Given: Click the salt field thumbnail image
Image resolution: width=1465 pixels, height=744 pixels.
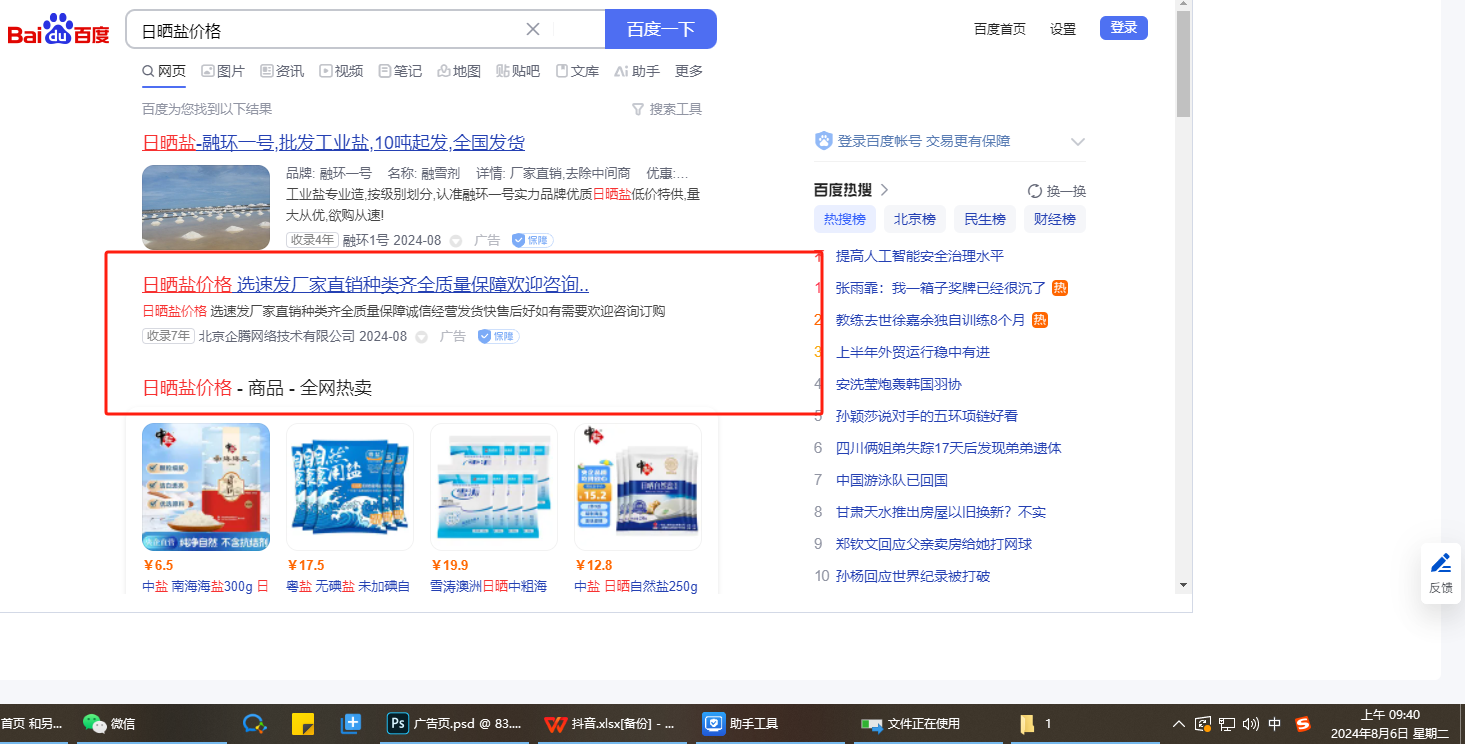Looking at the screenshot, I should [206, 207].
